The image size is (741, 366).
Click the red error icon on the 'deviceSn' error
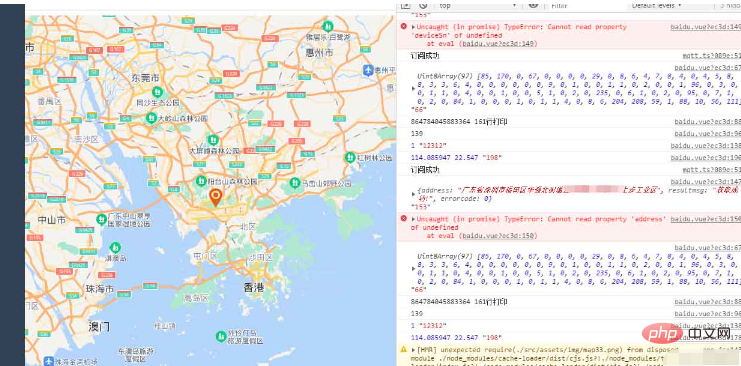pos(404,26)
